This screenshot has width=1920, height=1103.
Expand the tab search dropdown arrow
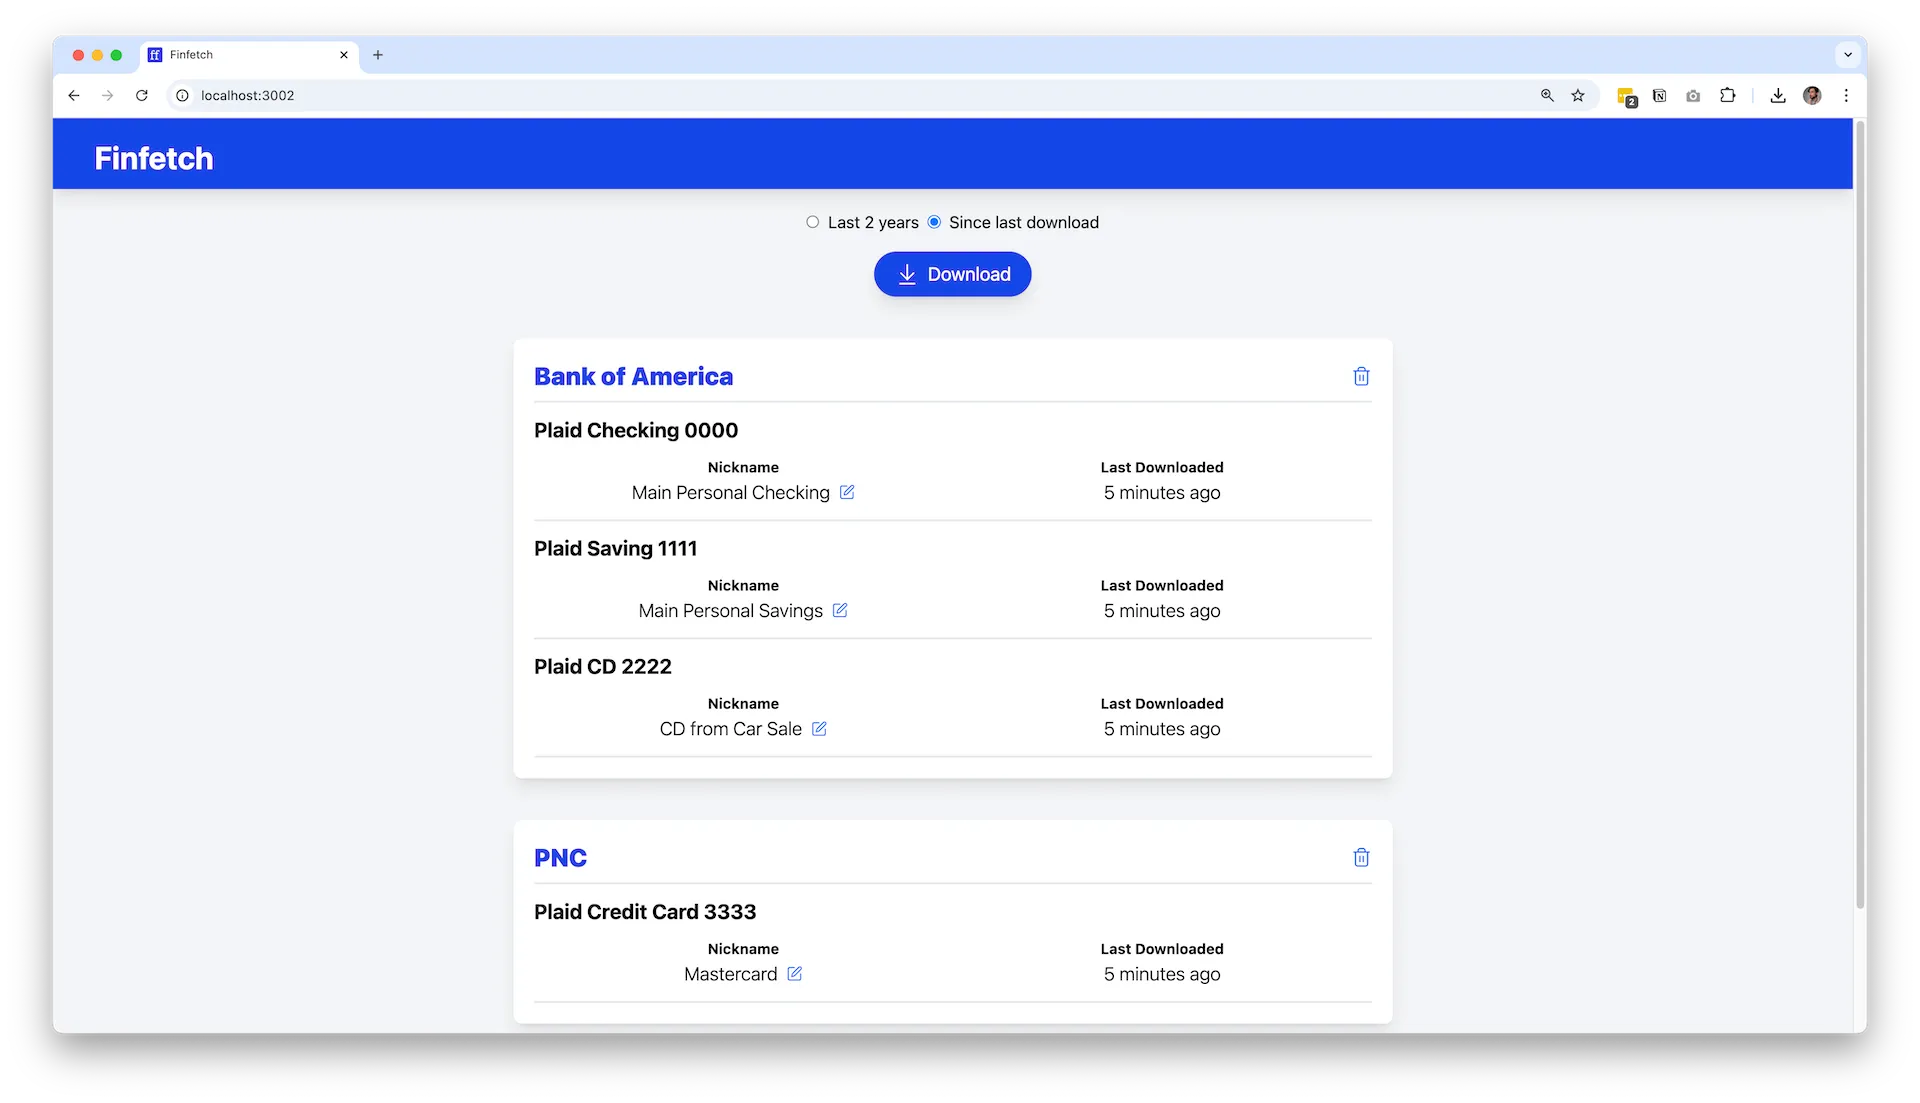coord(1848,55)
